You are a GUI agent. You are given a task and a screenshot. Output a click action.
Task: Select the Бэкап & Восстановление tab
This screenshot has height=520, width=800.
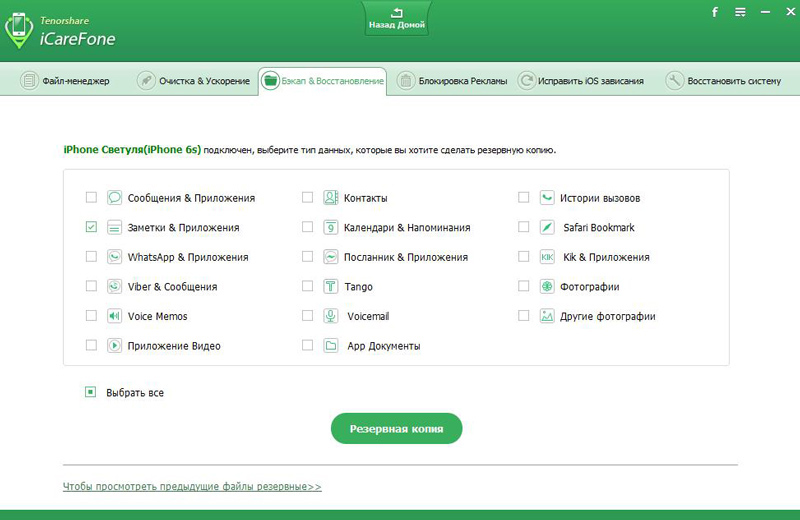tap(322, 81)
